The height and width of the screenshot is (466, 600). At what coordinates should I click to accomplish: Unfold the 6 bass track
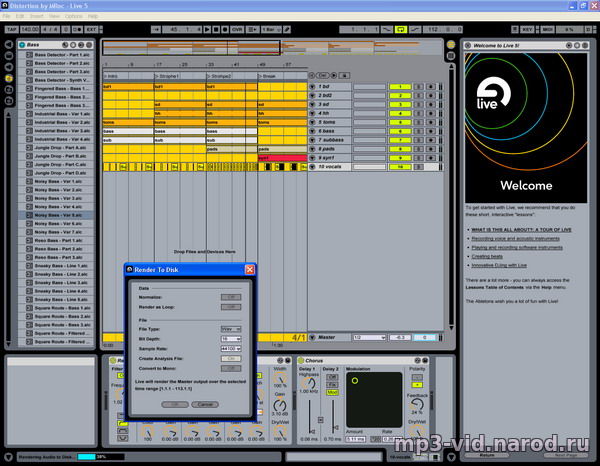pos(312,131)
